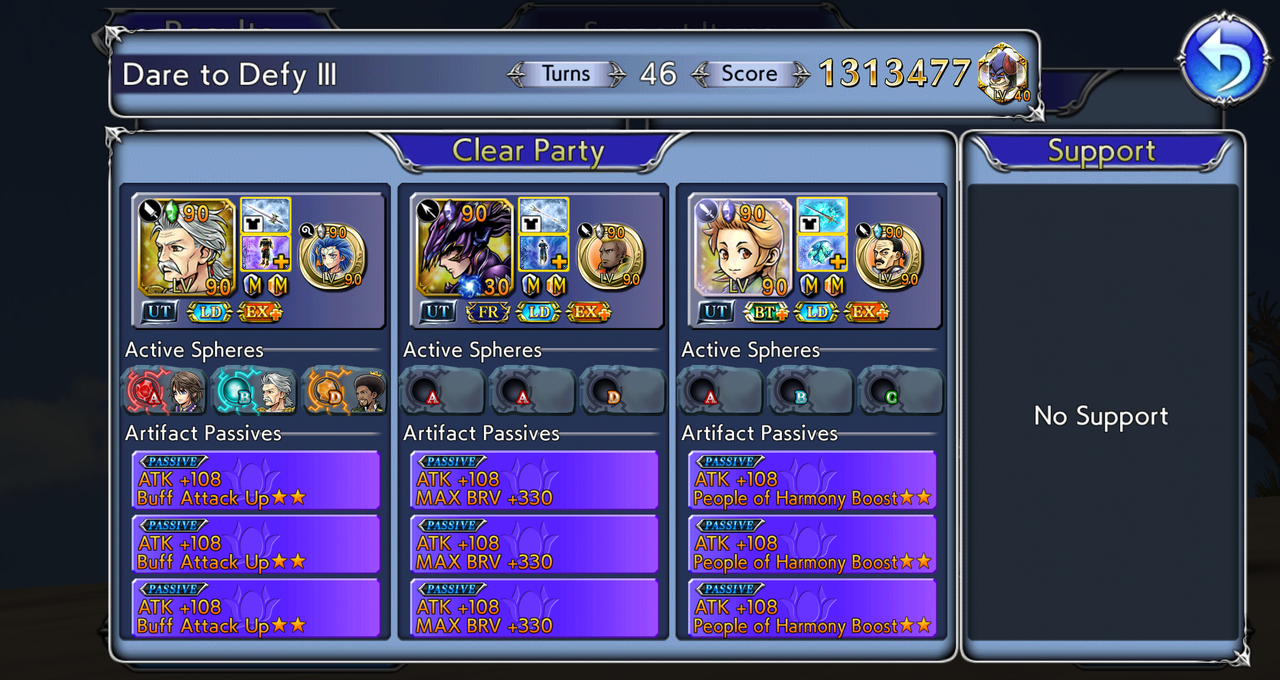
Task: Open the first Buff Attack Up passive
Action: coord(255,480)
